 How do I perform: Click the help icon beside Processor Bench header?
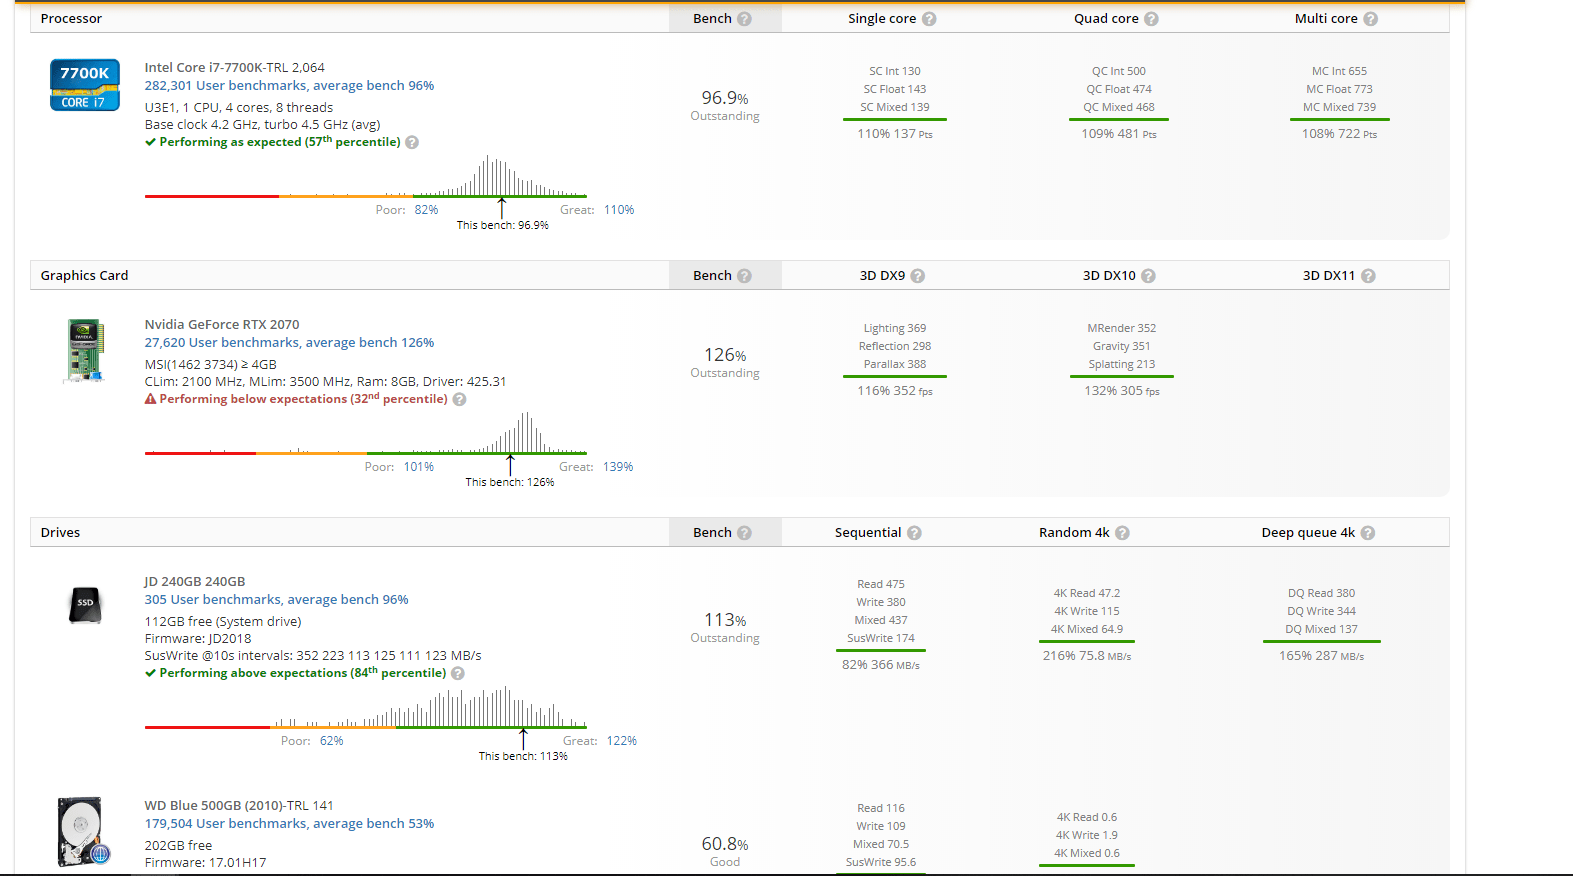[744, 19]
